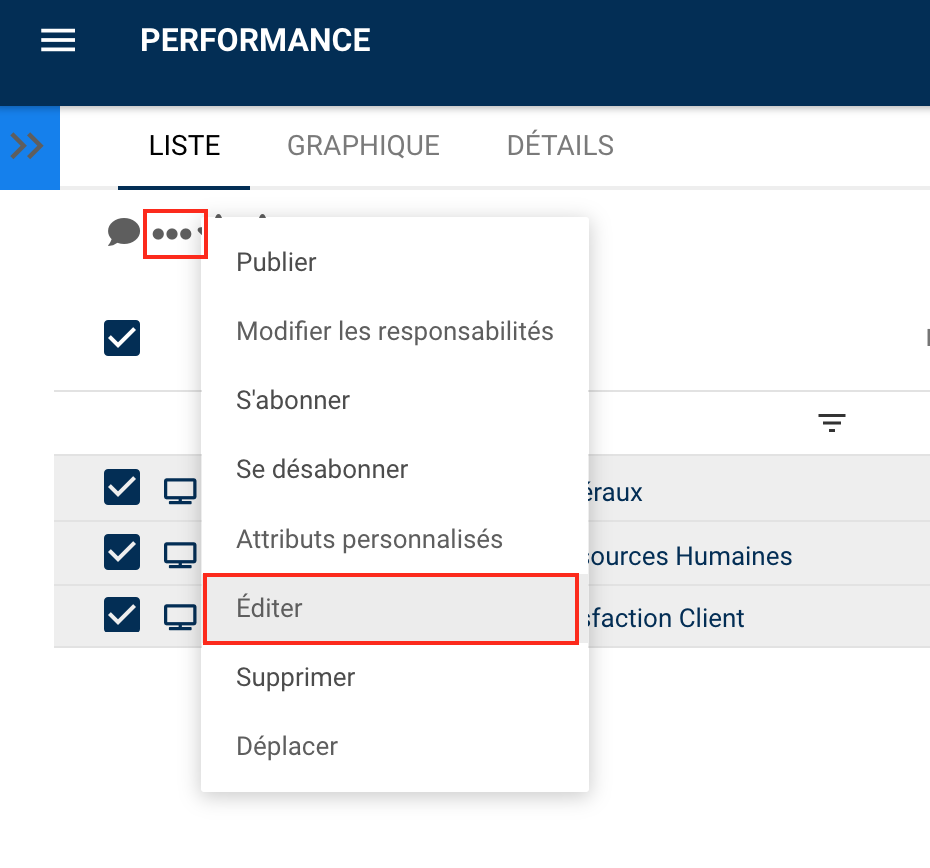Select Publier in the dropdown menu
Viewport: 930px width, 868px height.
pyautogui.click(x=276, y=263)
